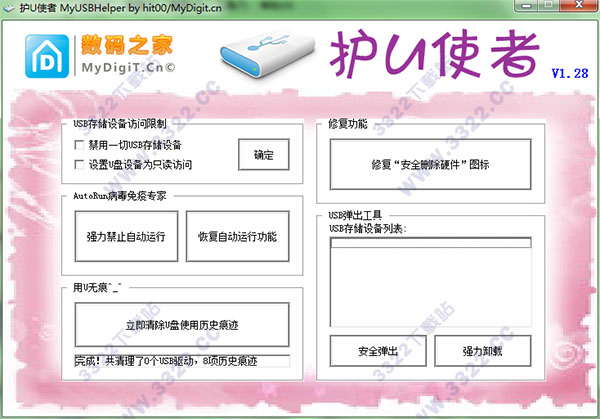Screen dimensions: 600x419
Task: Confirm with the 确定 button
Action: click(264, 155)
